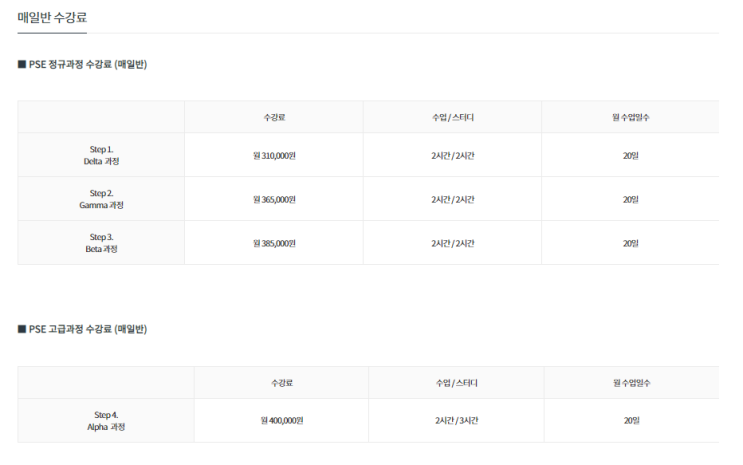Click the 월 365,000원 fee cell
The height and width of the screenshot is (465, 743).
point(274,200)
